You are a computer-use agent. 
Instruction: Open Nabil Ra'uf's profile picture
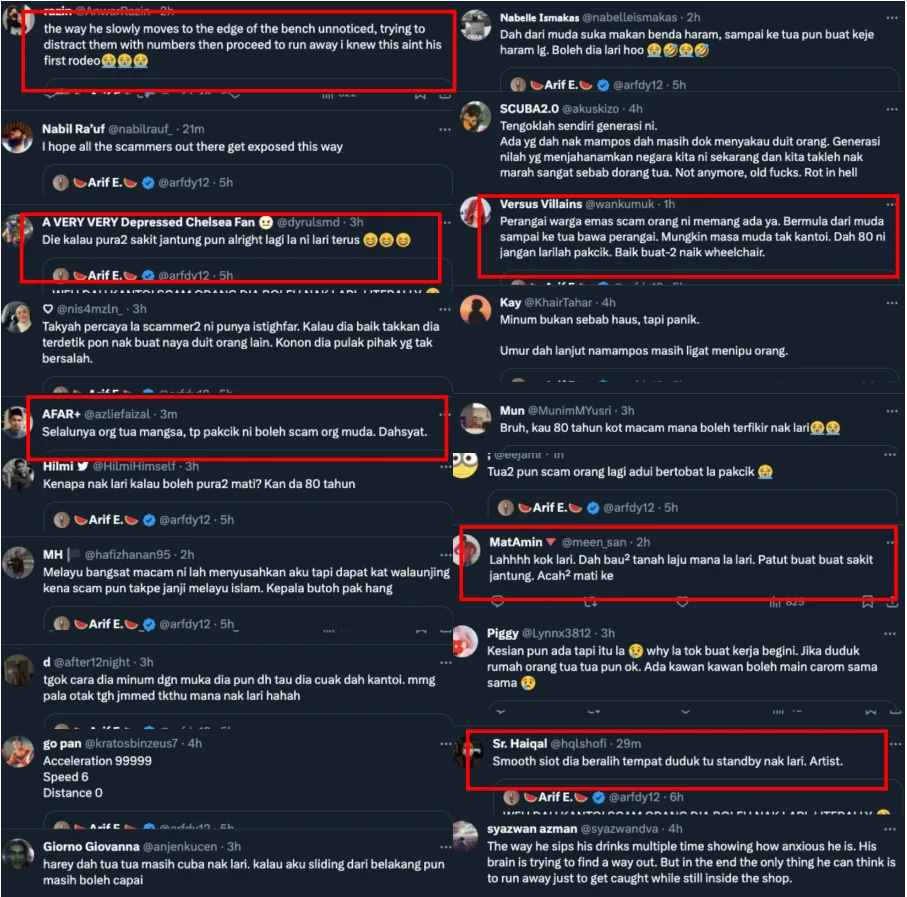(x=17, y=138)
